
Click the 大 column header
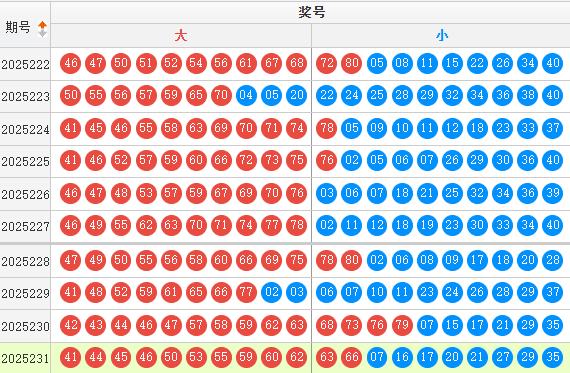[x=181, y=36]
